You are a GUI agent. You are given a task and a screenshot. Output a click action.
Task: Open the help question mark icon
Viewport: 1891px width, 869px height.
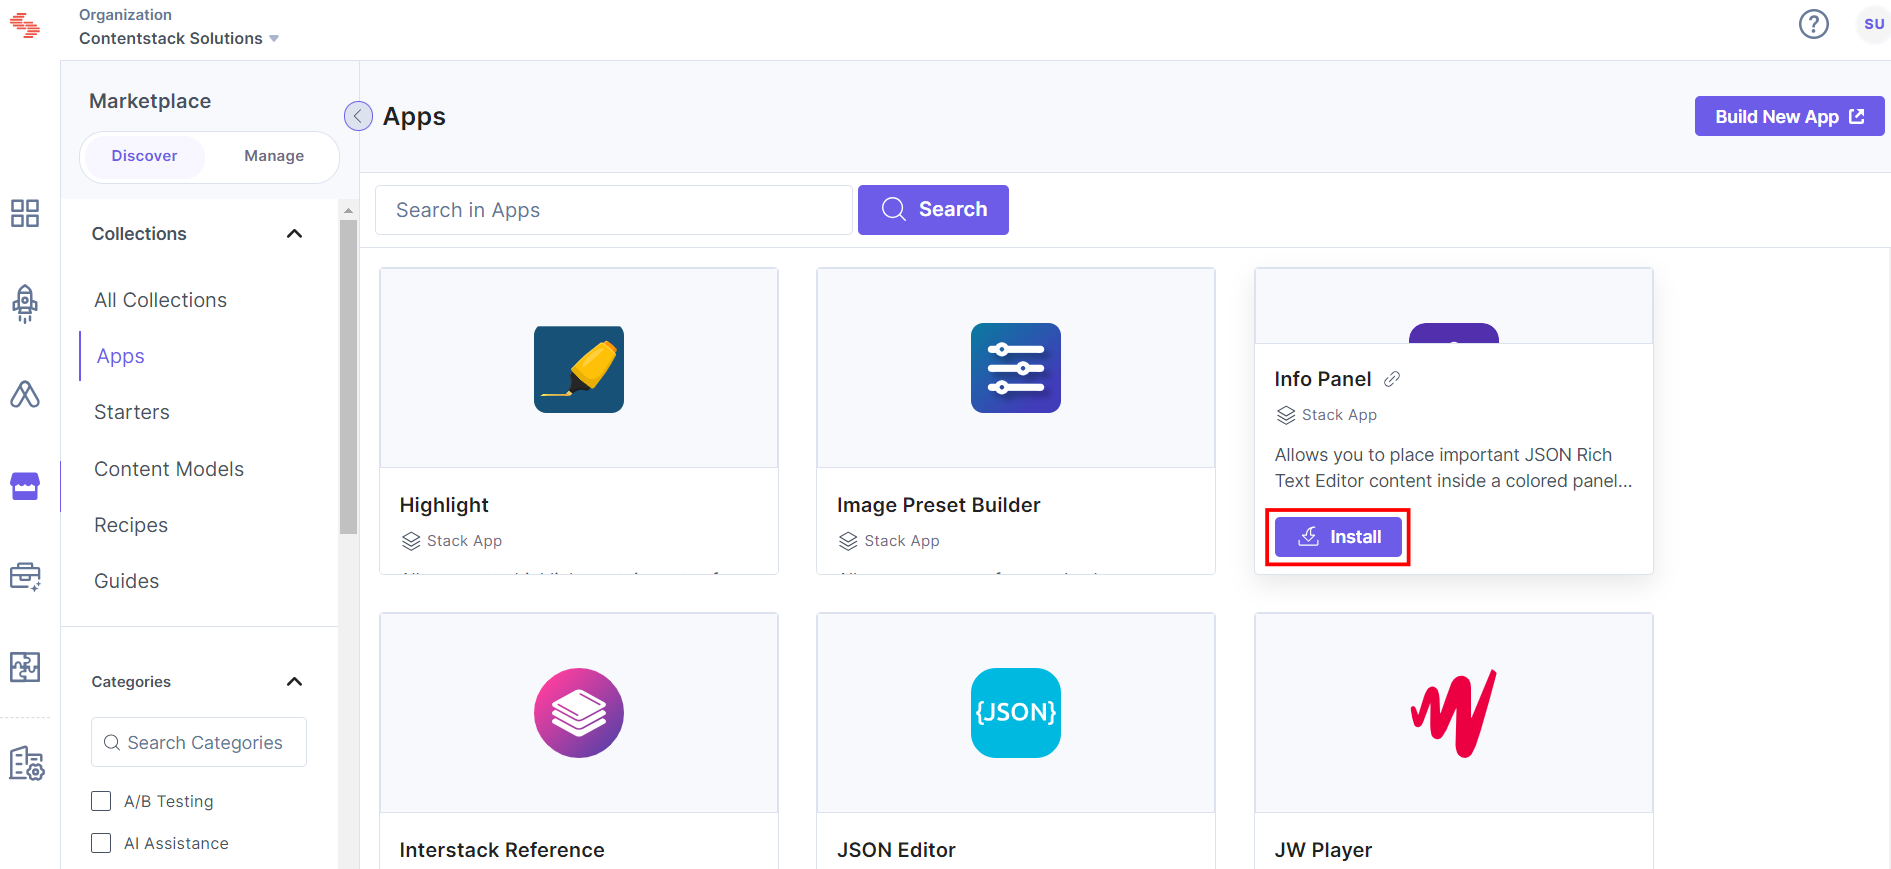(1813, 24)
